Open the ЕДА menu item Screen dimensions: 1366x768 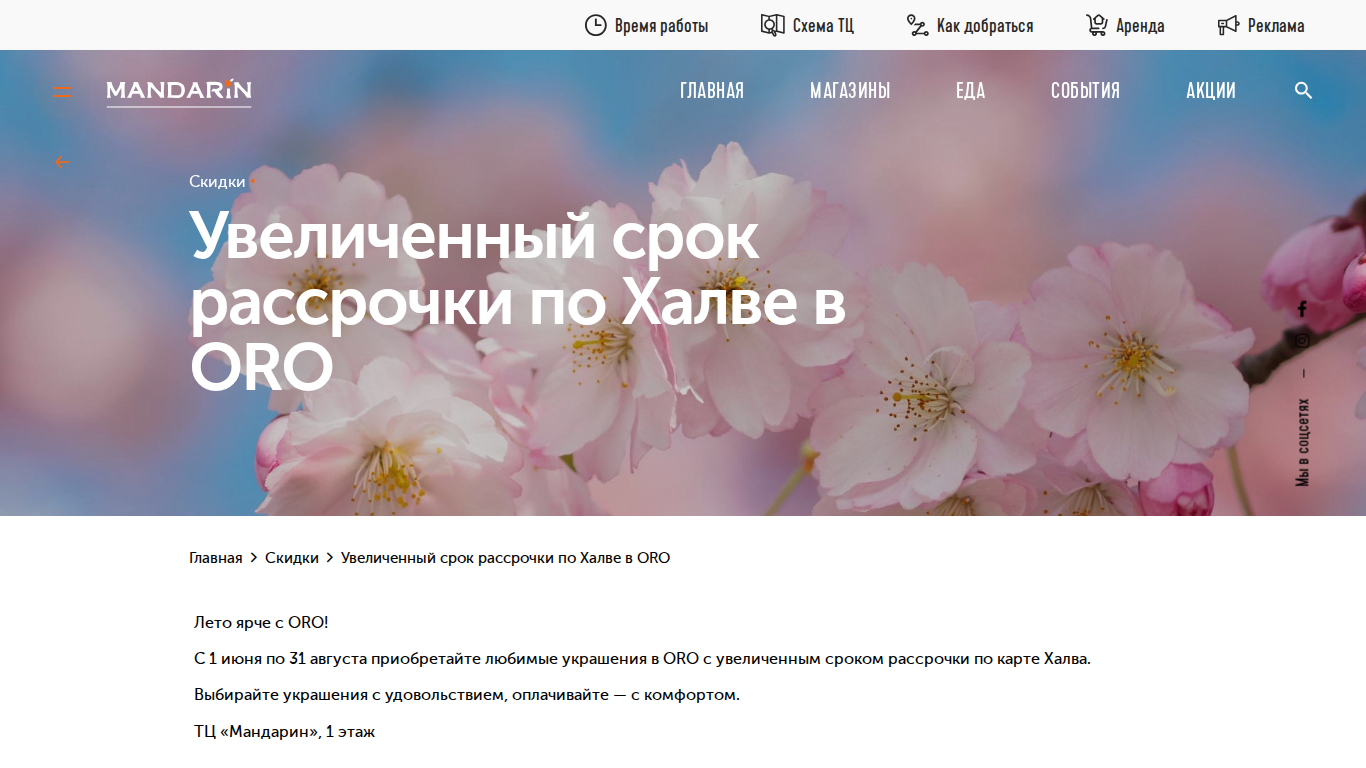(971, 91)
